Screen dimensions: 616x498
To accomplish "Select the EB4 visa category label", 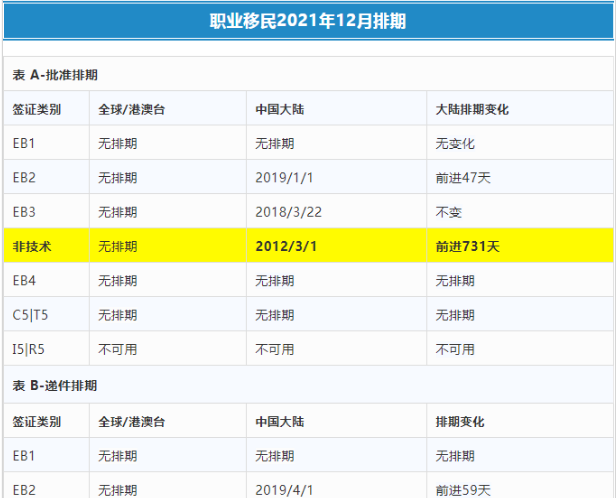I will tap(25, 280).
